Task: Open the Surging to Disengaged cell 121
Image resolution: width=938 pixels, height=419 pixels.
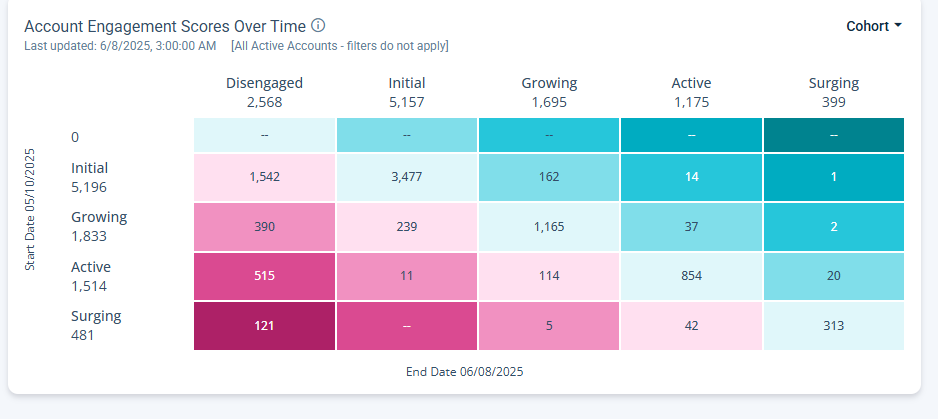Action: pos(264,325)
